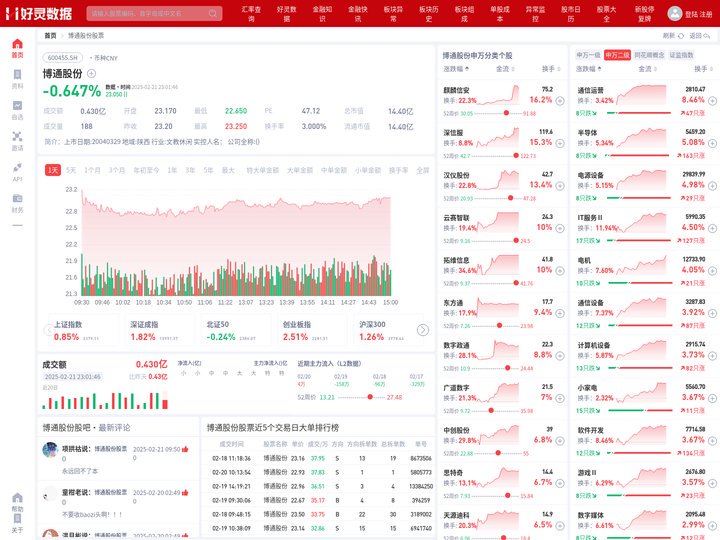Viewport: 720px width, 540px height.
Task: Sort sector list by 换手 column
Action: click(703, 69)
